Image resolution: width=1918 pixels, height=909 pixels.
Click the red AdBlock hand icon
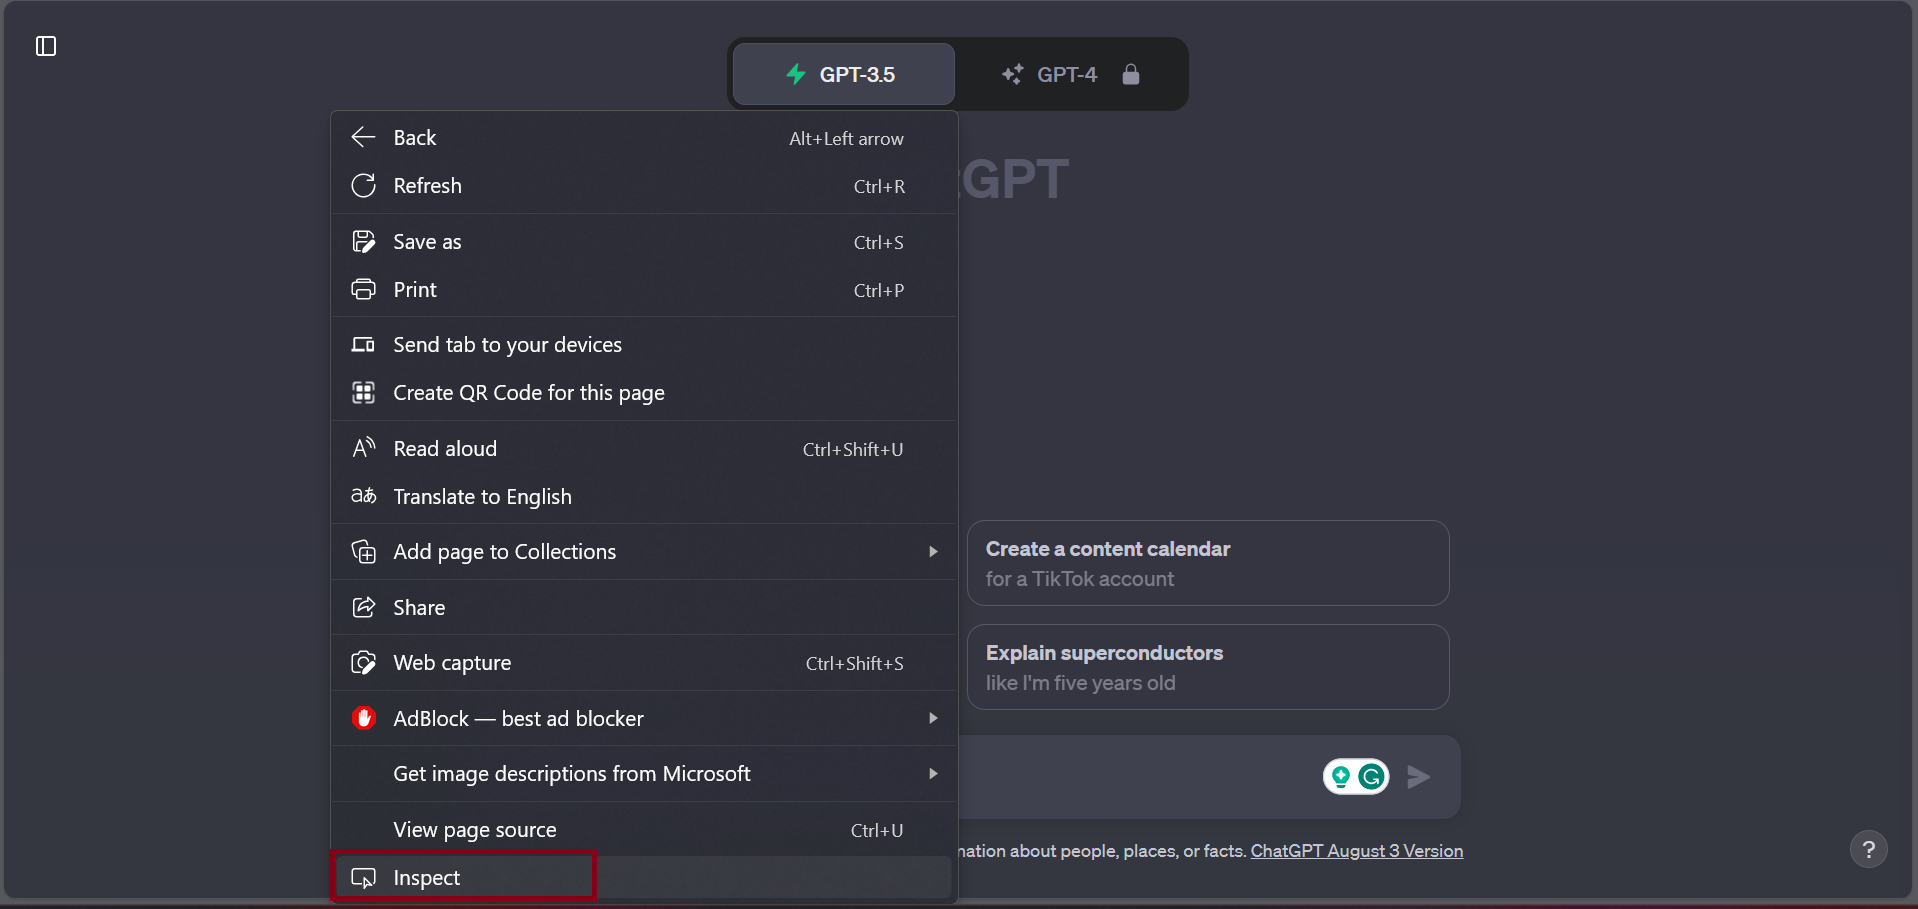[363, 718]
